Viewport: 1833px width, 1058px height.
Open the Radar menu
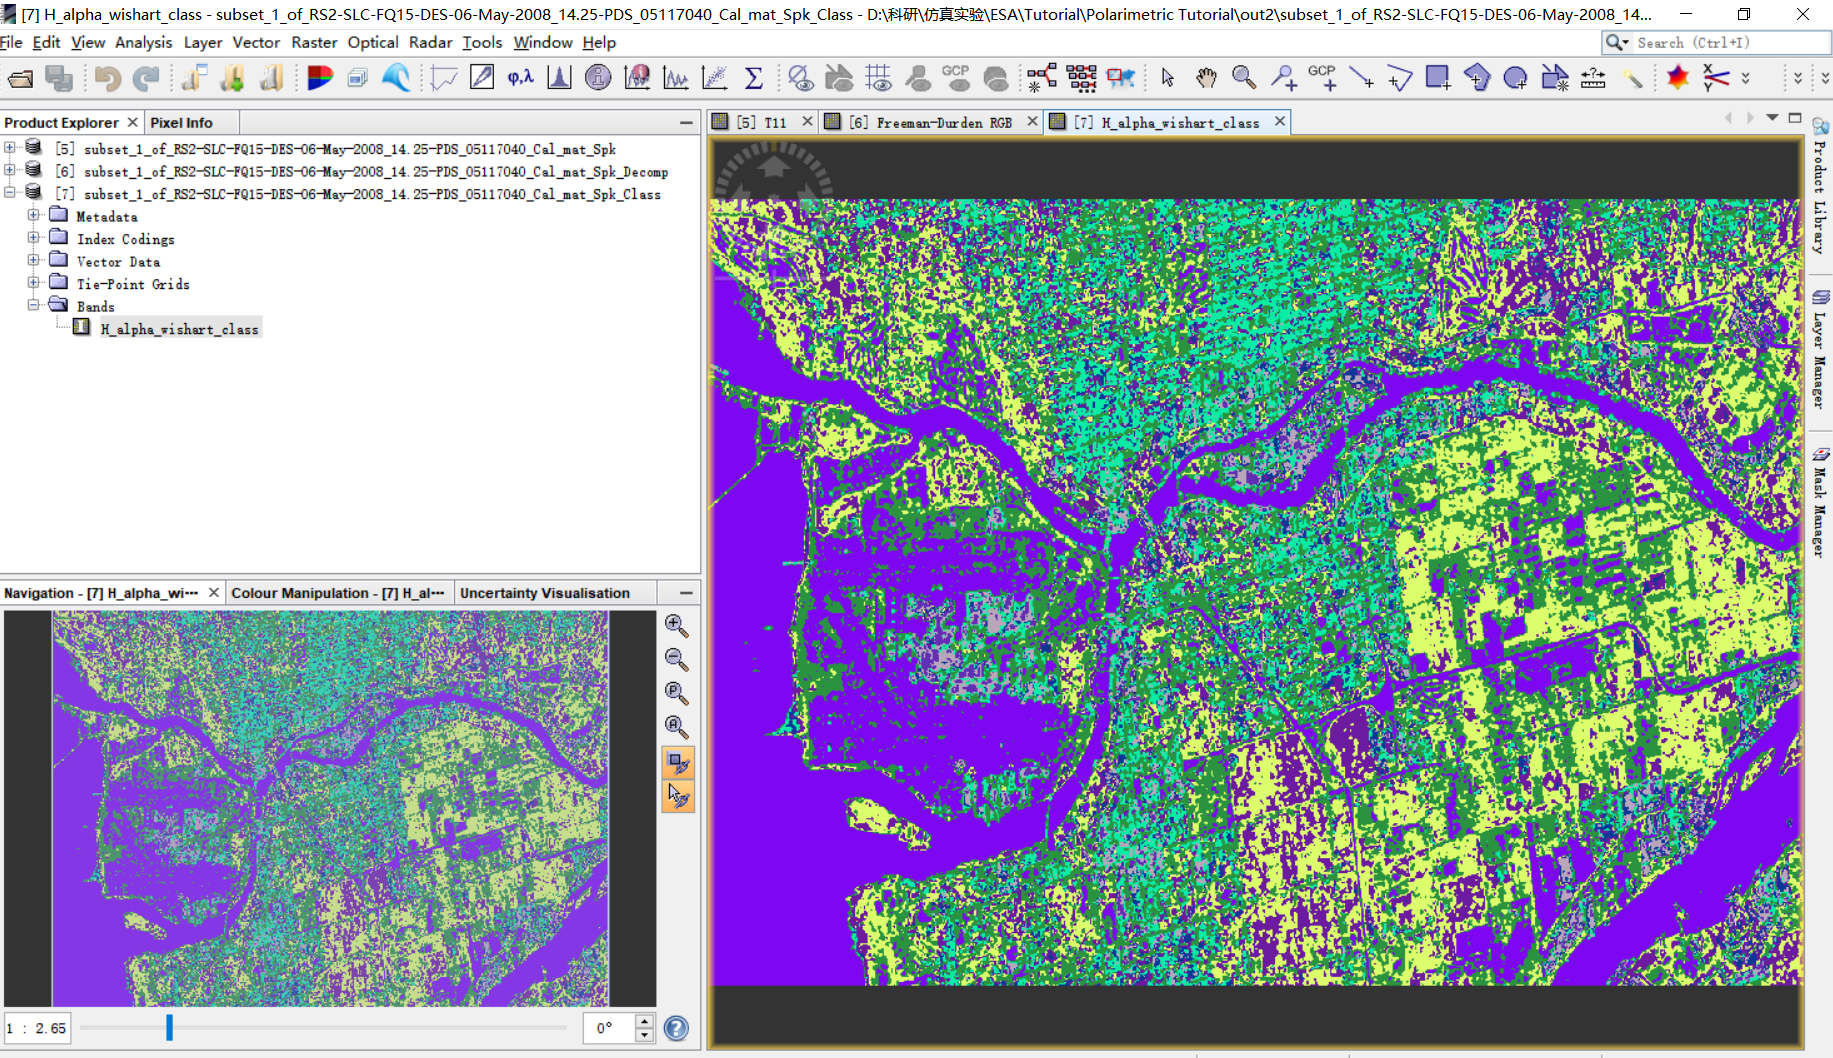click(x=430, y=42)
